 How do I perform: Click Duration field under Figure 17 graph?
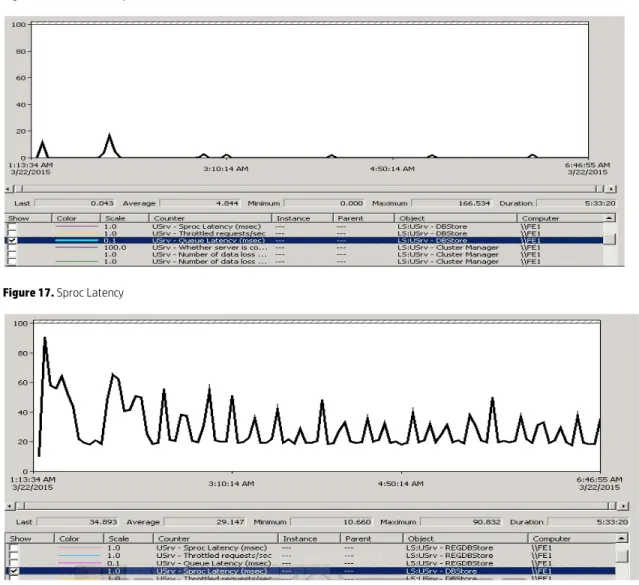[588, 522]
